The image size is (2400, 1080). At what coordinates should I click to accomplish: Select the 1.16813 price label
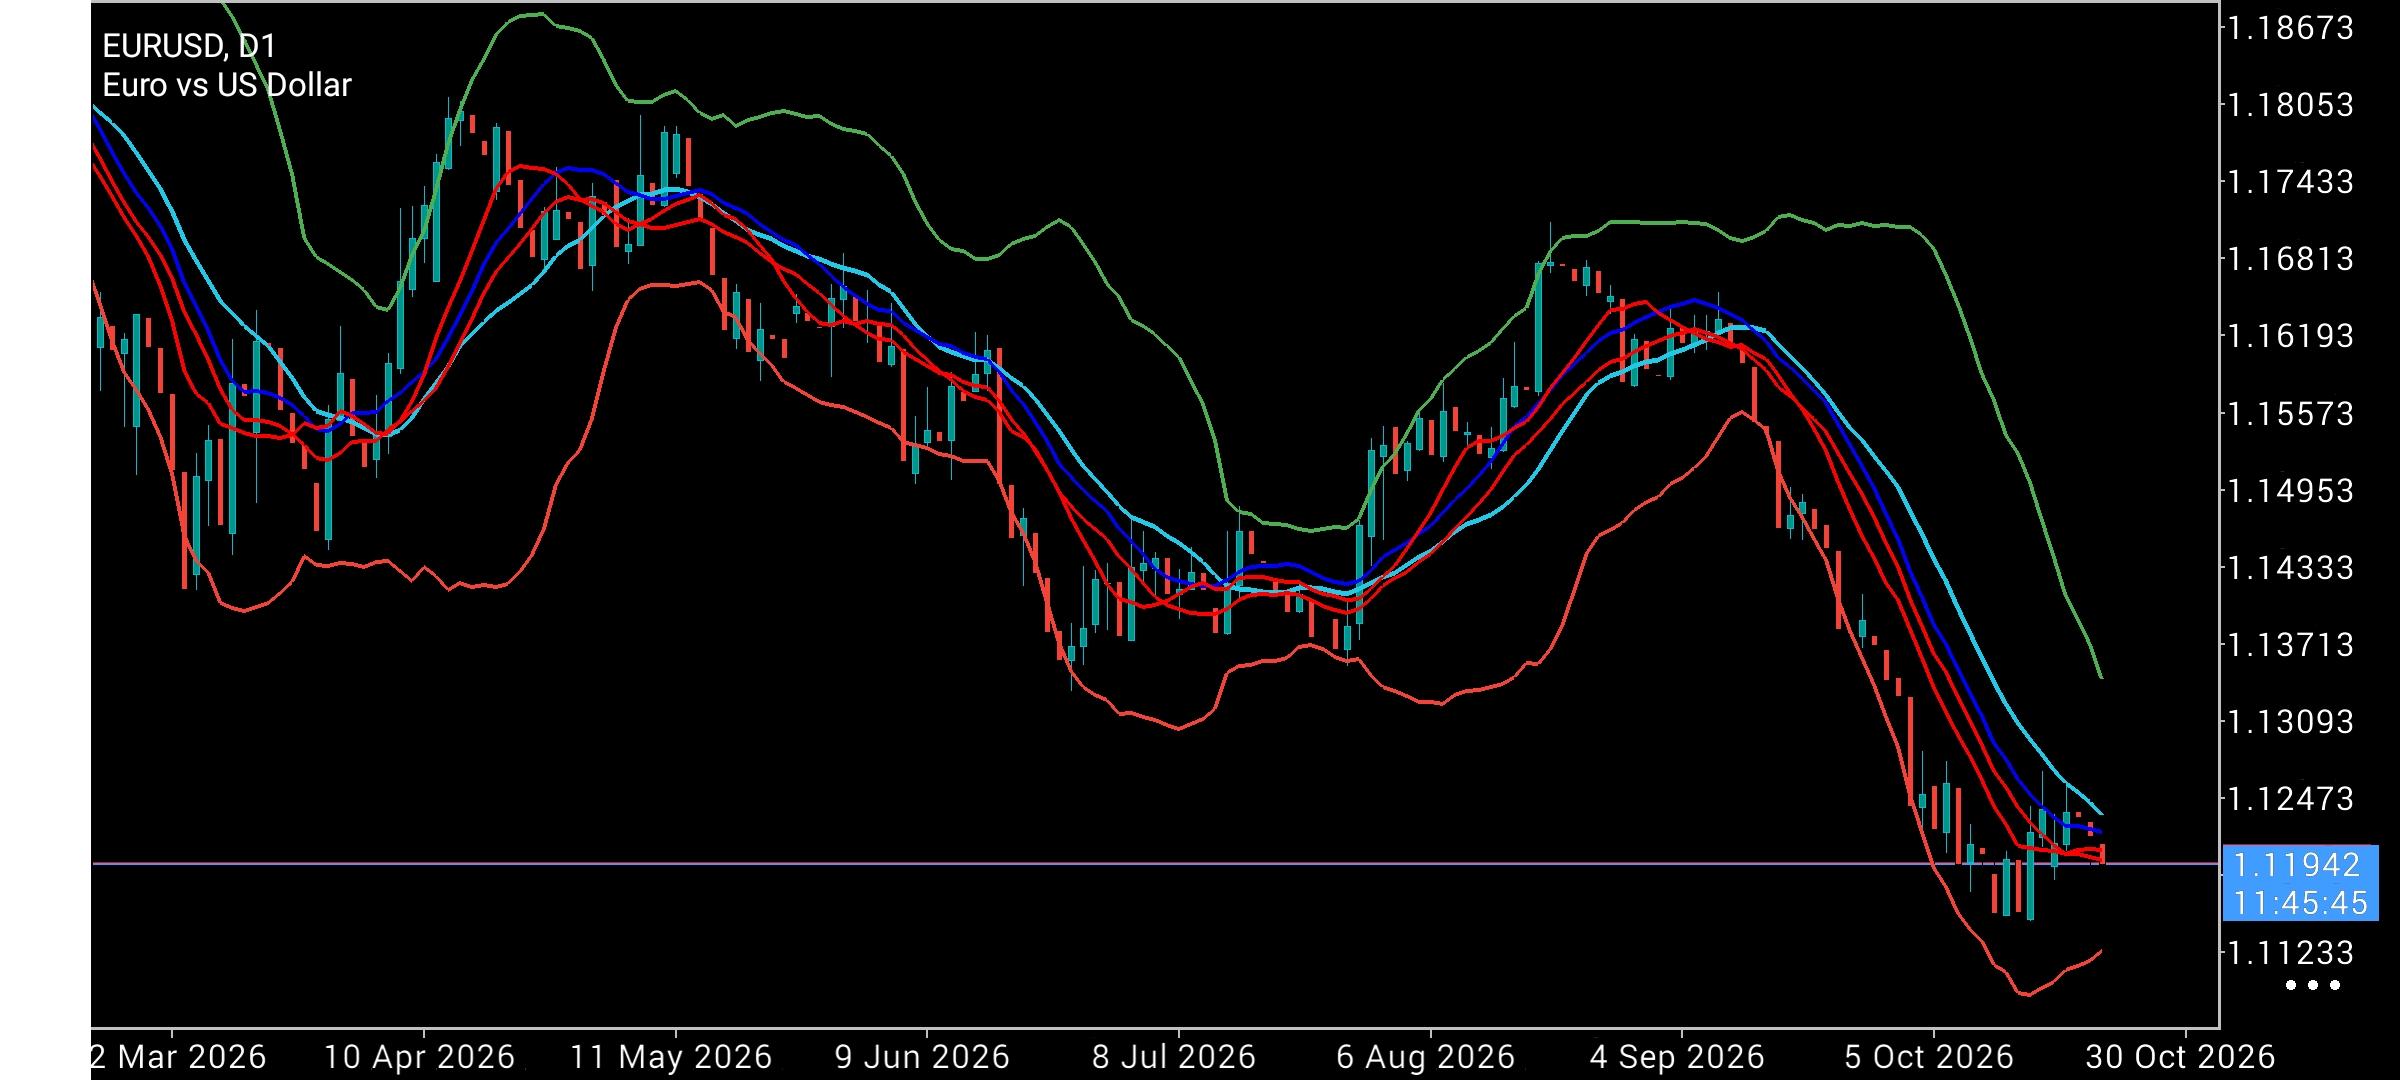tap(2289, 259)
